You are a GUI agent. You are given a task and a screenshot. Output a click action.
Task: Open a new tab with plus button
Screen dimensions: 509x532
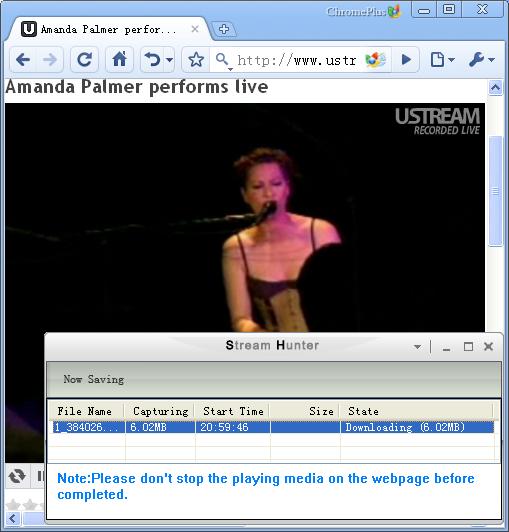coord(224,29)
